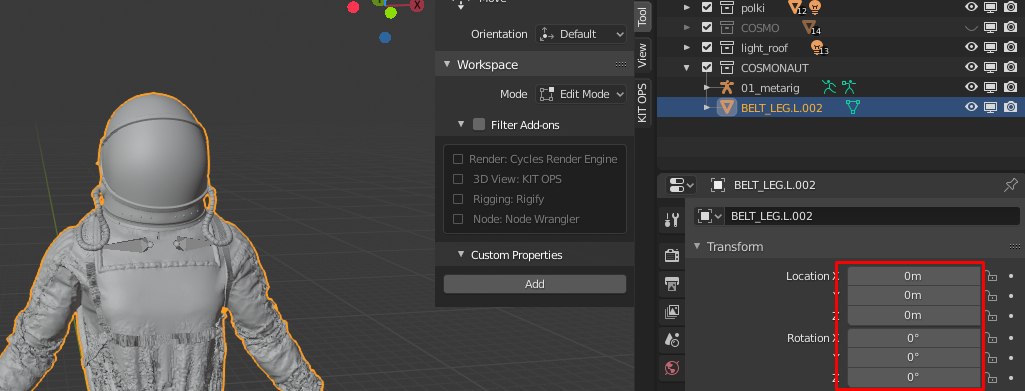1025x391 pixels.
Task: Open the Mode dropdown showing Edit Mode
Action: (x=580, y=94)
